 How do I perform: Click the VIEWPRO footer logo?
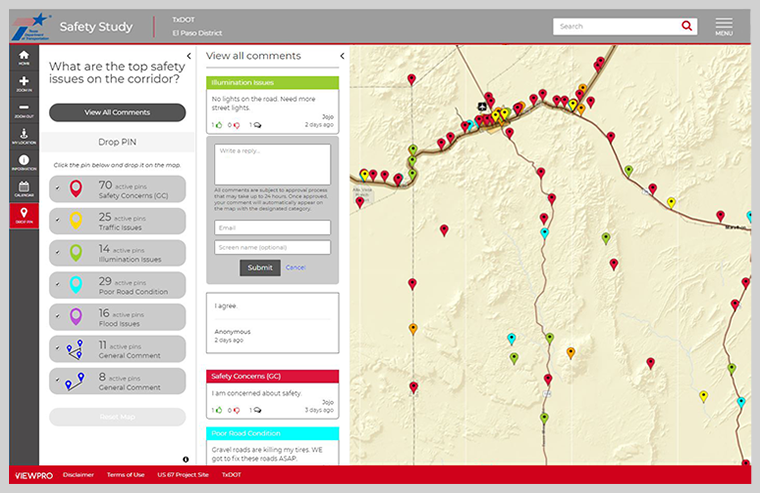click(x=33, y=476)
